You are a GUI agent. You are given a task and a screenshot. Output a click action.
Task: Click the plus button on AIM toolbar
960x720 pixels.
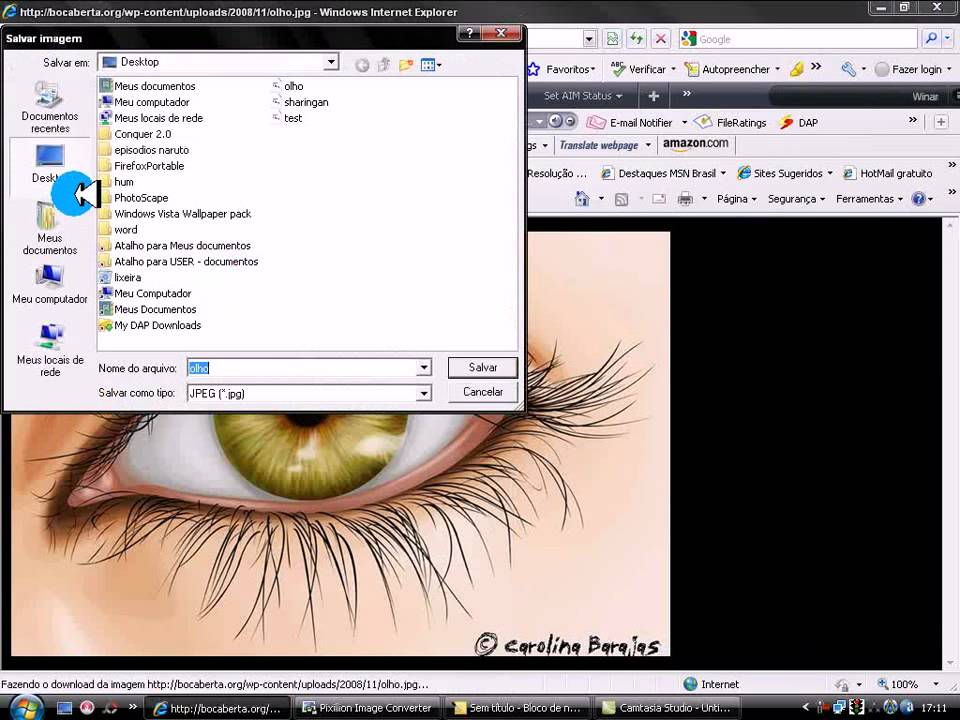(653, 96)
